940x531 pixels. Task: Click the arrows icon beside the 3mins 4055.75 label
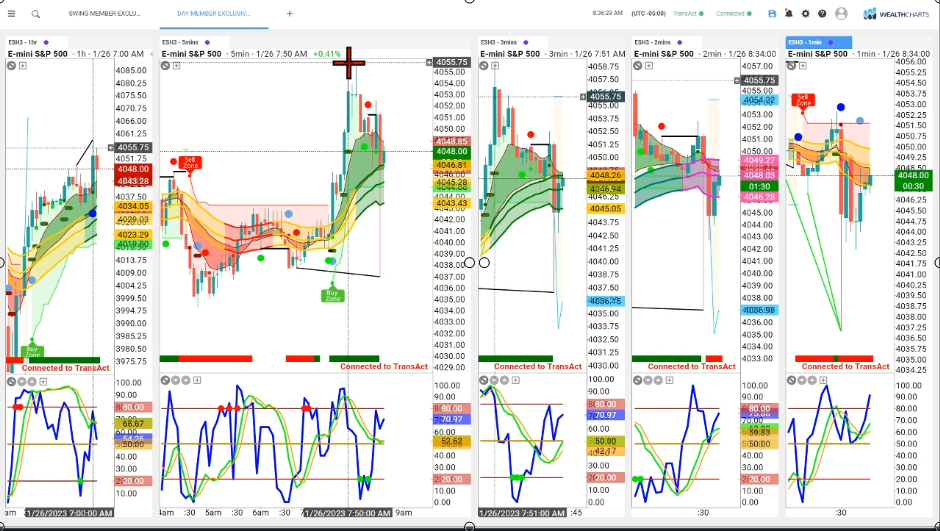583,96
